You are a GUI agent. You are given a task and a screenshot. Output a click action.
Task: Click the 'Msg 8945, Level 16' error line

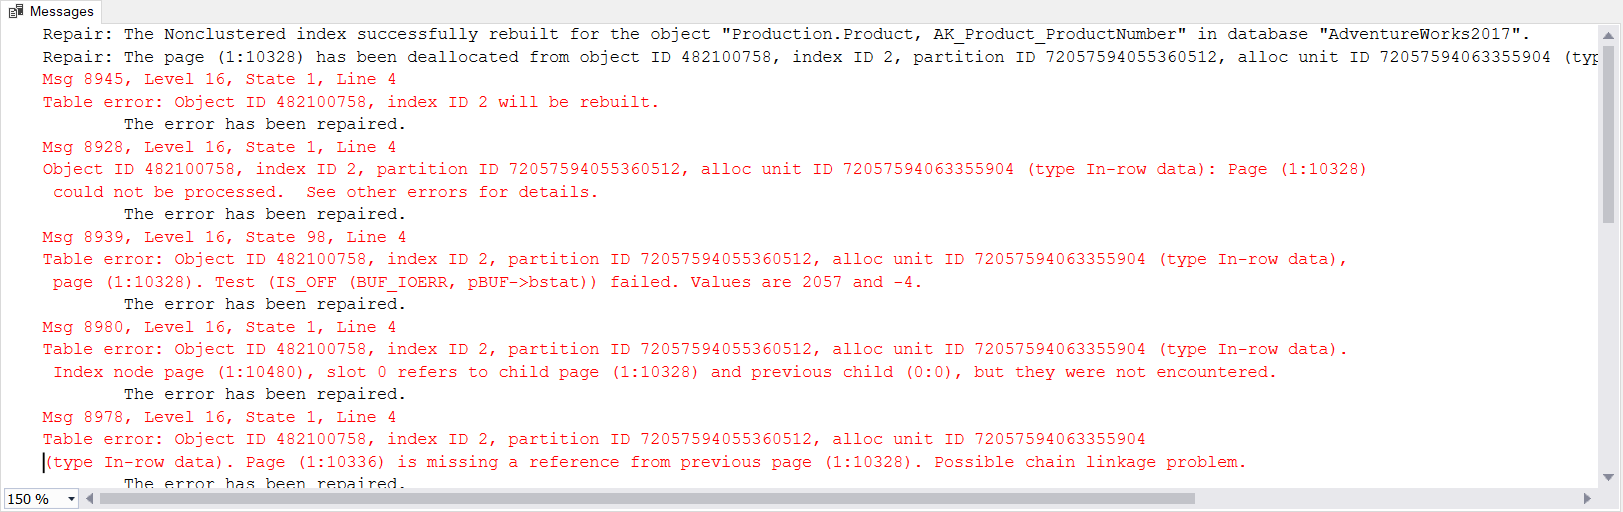click(219, 79)
